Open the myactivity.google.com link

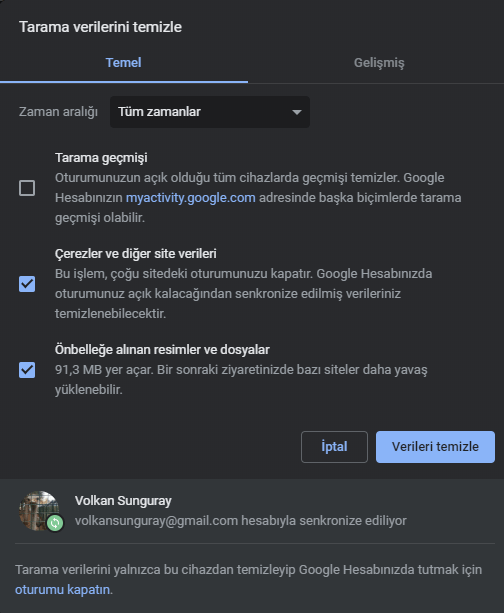(x=190, y=197)
